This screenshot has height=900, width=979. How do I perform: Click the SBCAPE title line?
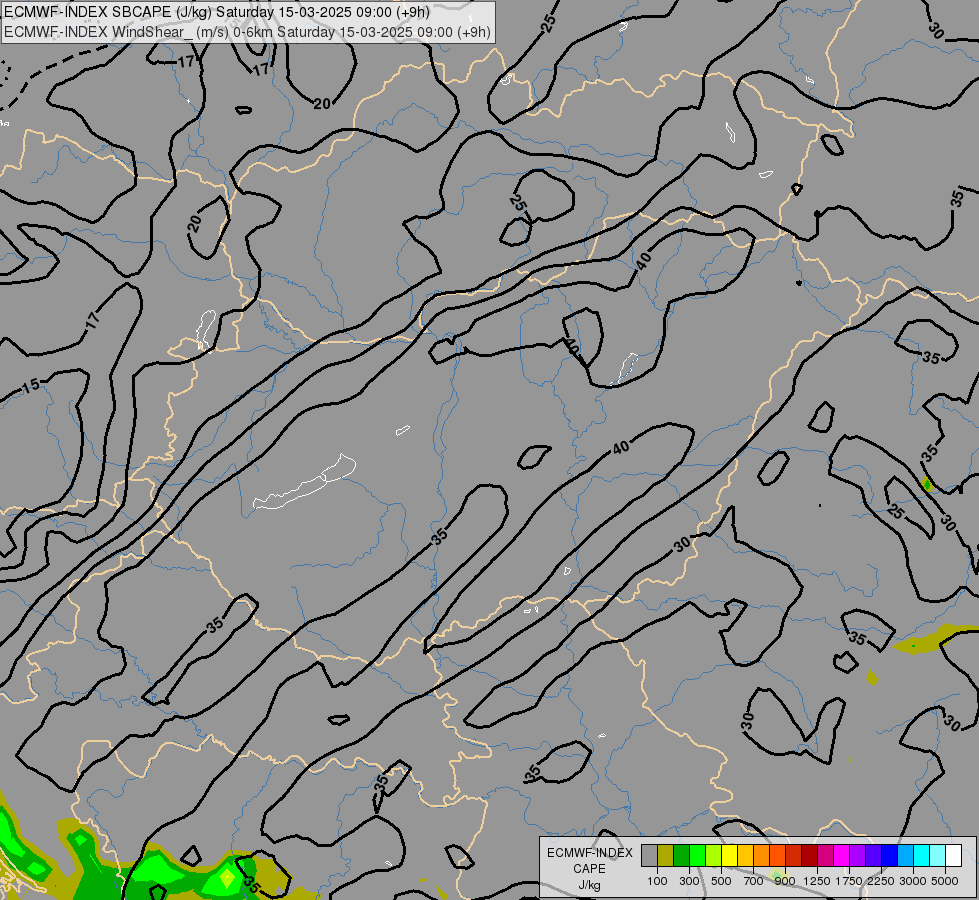[217, 12]
